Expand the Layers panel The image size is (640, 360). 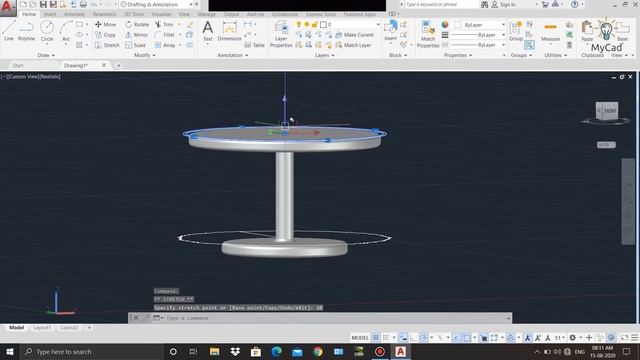click(x=324, y=55)
